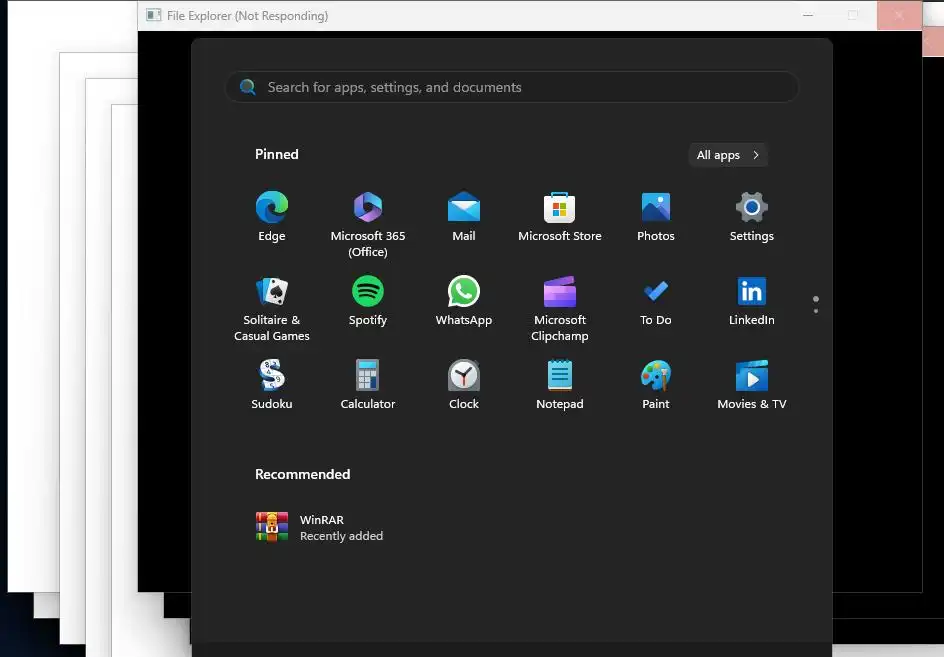The height and width of the screenshot is (657, 944).
Task: Open Paint
Action: click(x=656, y=385)
